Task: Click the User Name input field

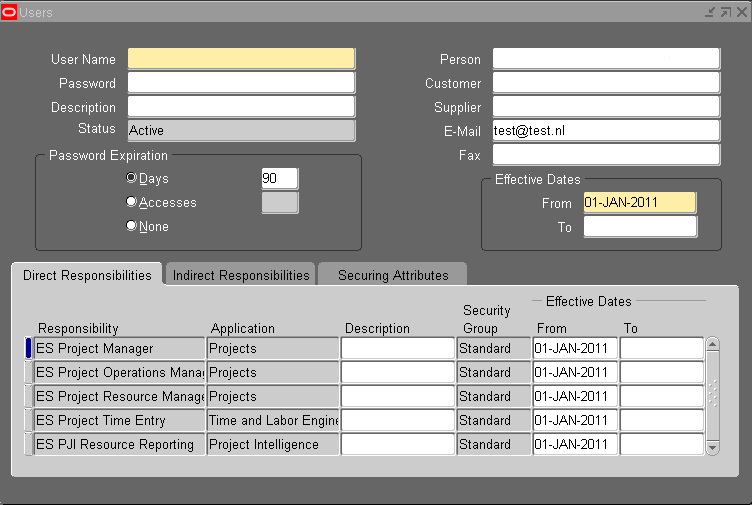Action: [241, 59]
